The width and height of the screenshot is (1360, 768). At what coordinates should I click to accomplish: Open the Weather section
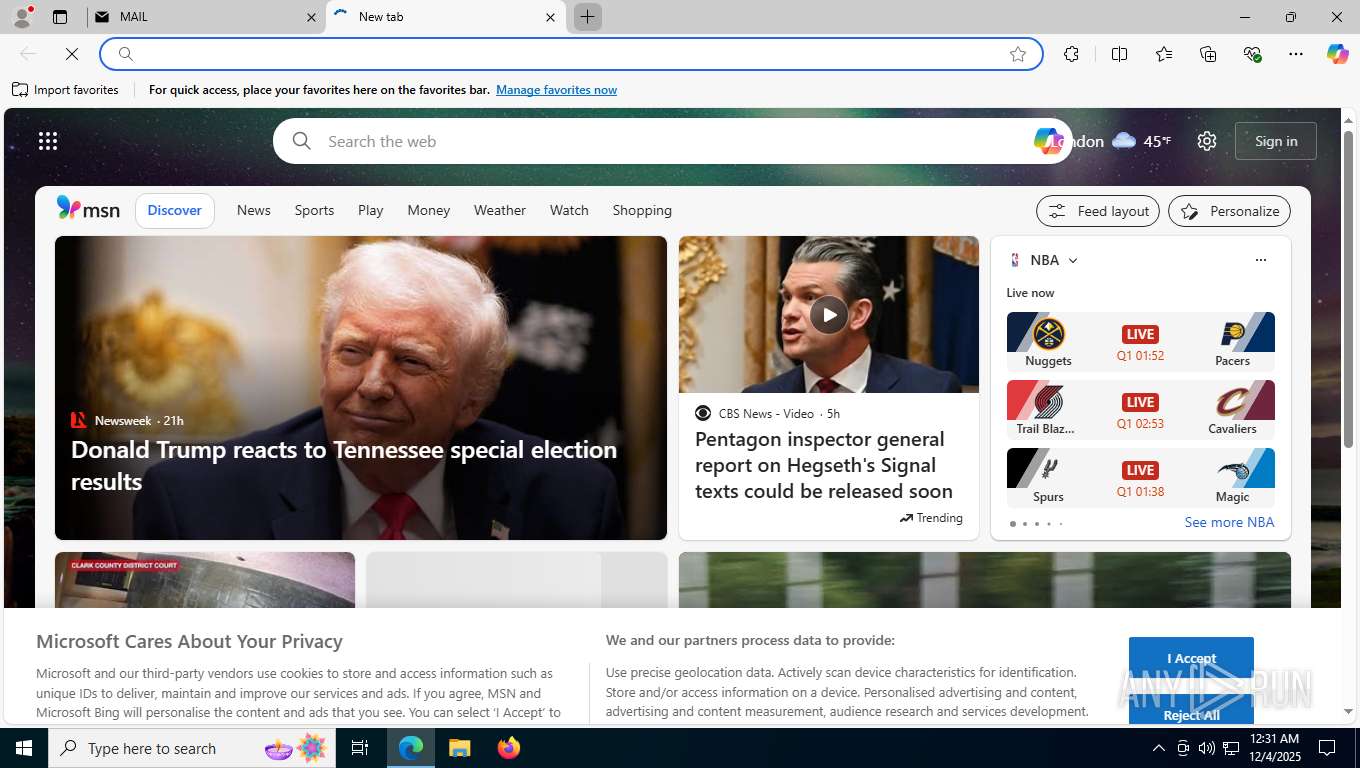point(500,210)
